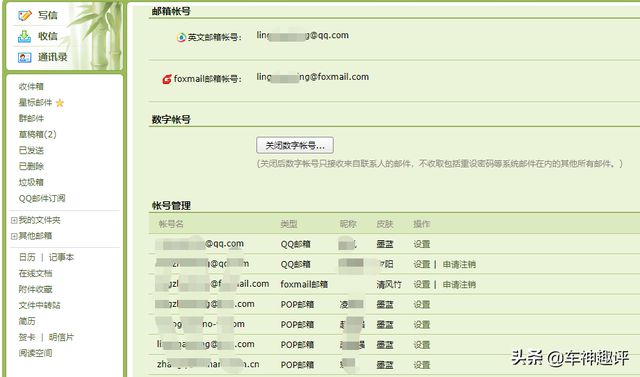Screen dimensions: 640x377
Task: Open 日历 calendar
Action: coord(27,257)
